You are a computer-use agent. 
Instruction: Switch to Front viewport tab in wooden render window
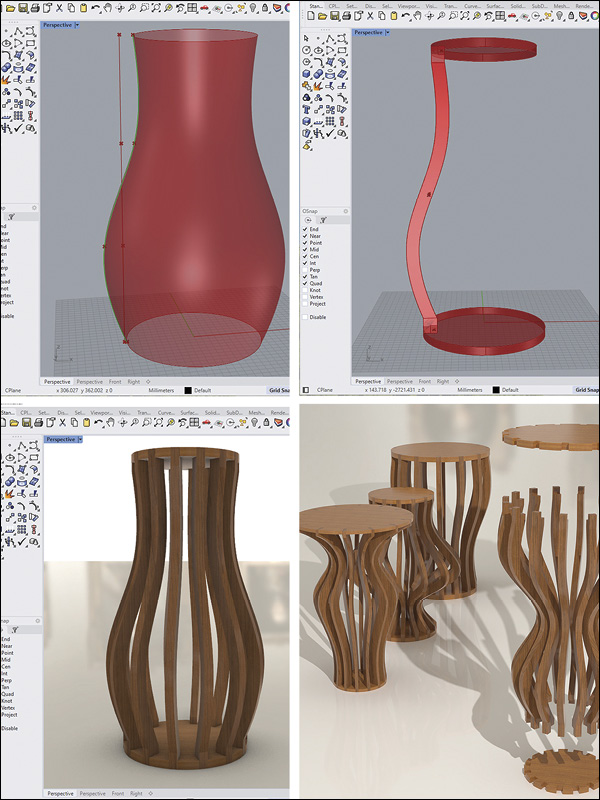tap(118, 793)
